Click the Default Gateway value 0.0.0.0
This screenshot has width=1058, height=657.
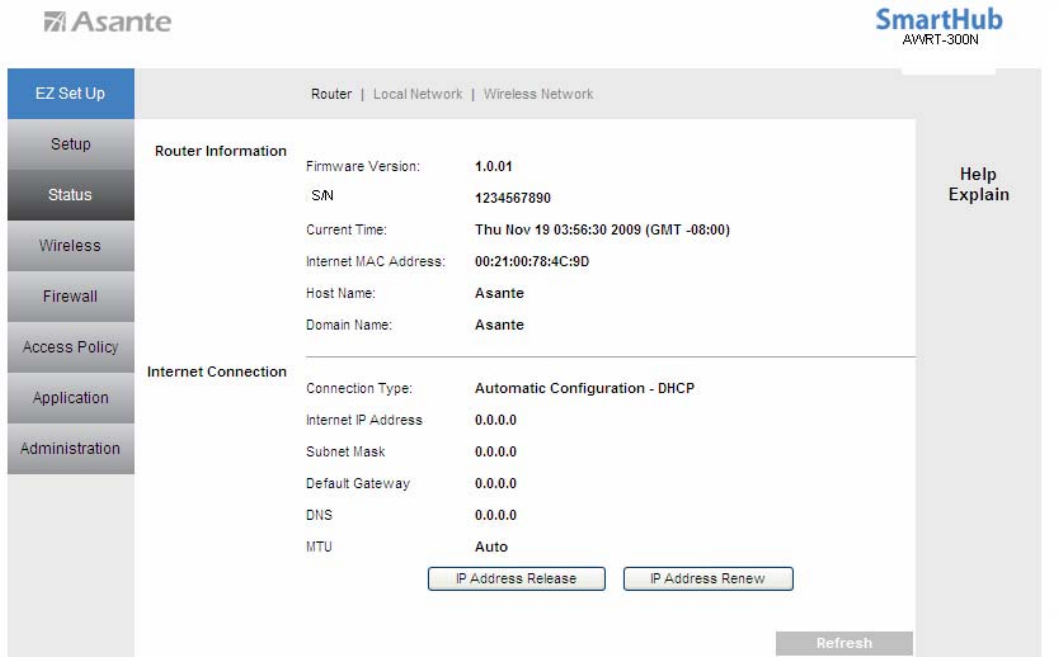pos(495,483)
